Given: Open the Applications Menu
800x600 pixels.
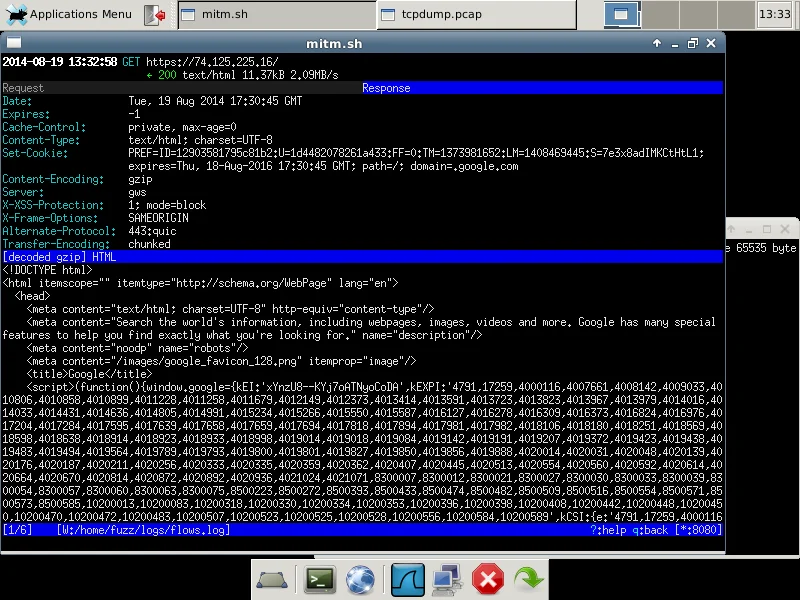Looking at the screenshot, I should point(62,14).
